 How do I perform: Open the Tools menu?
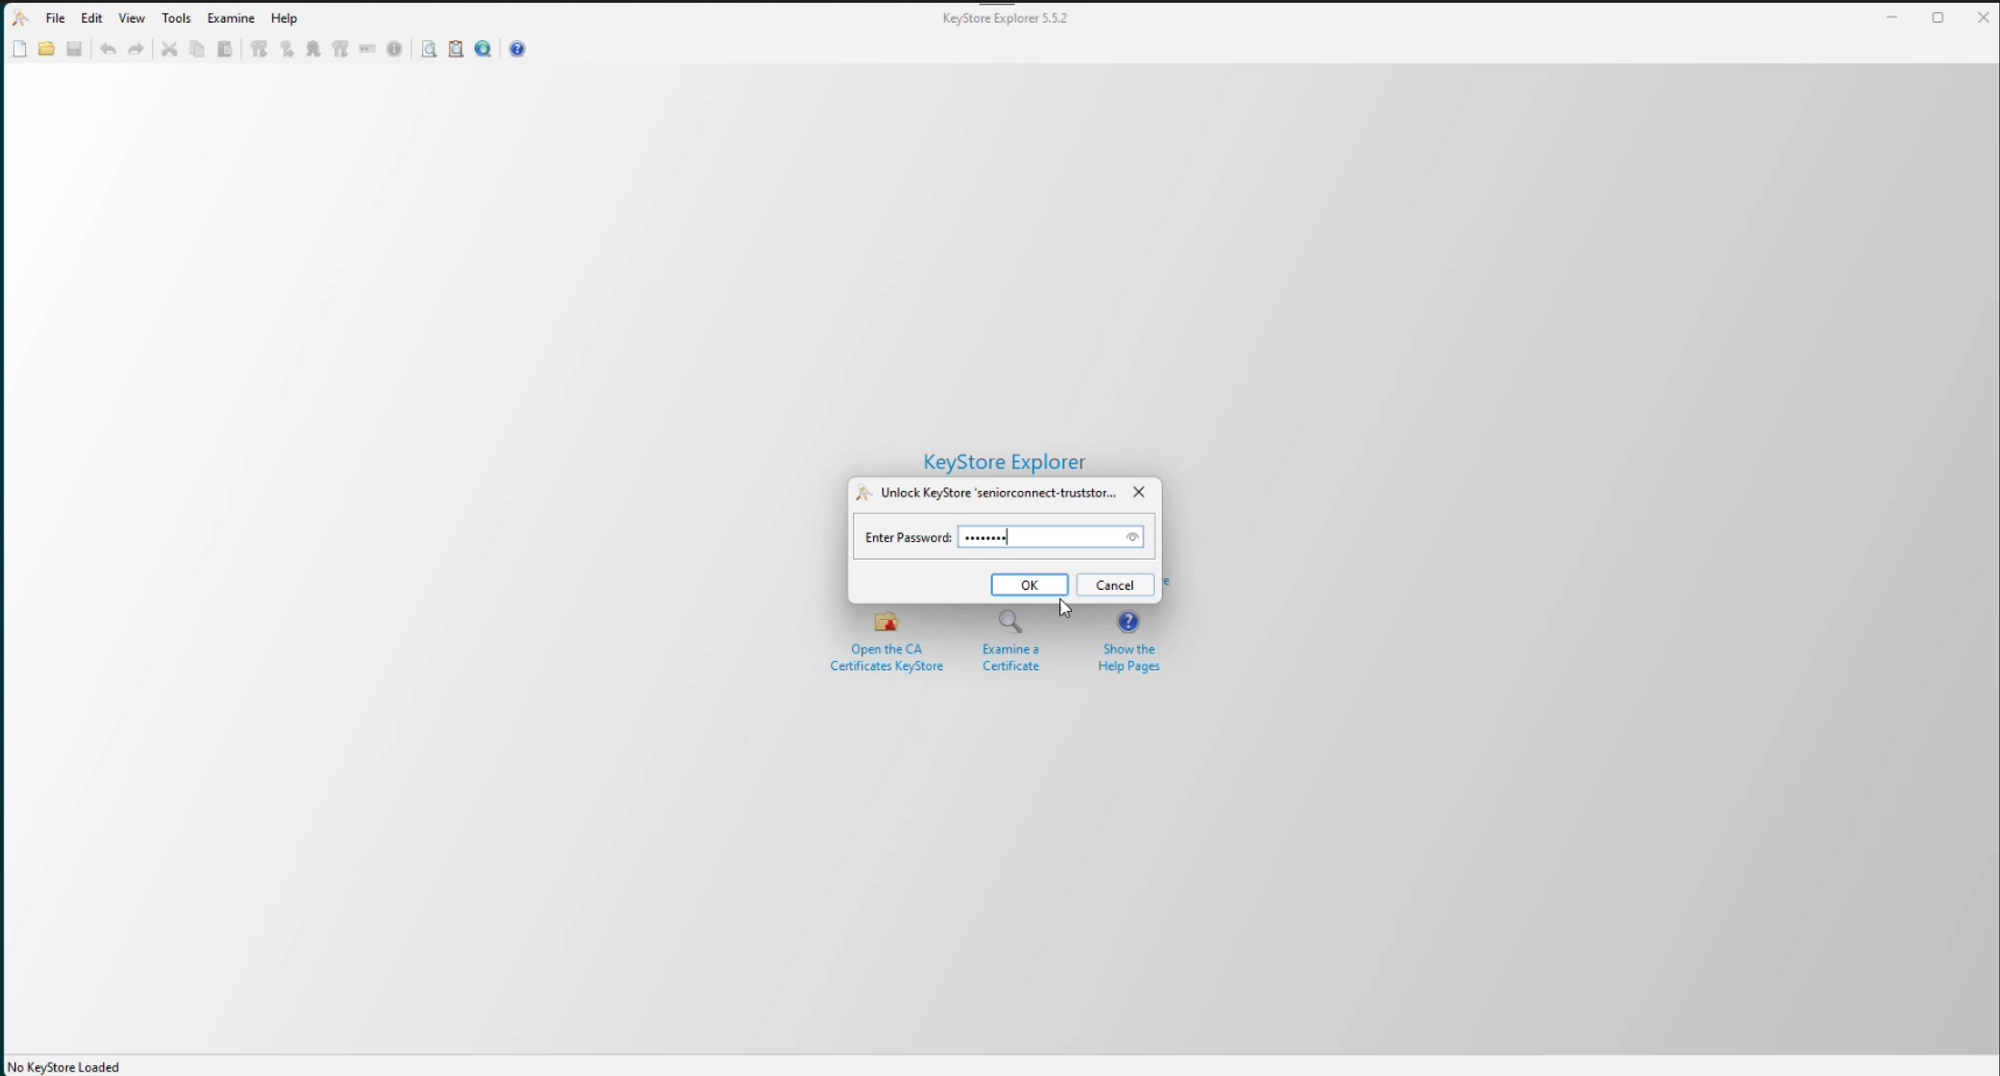176,18
